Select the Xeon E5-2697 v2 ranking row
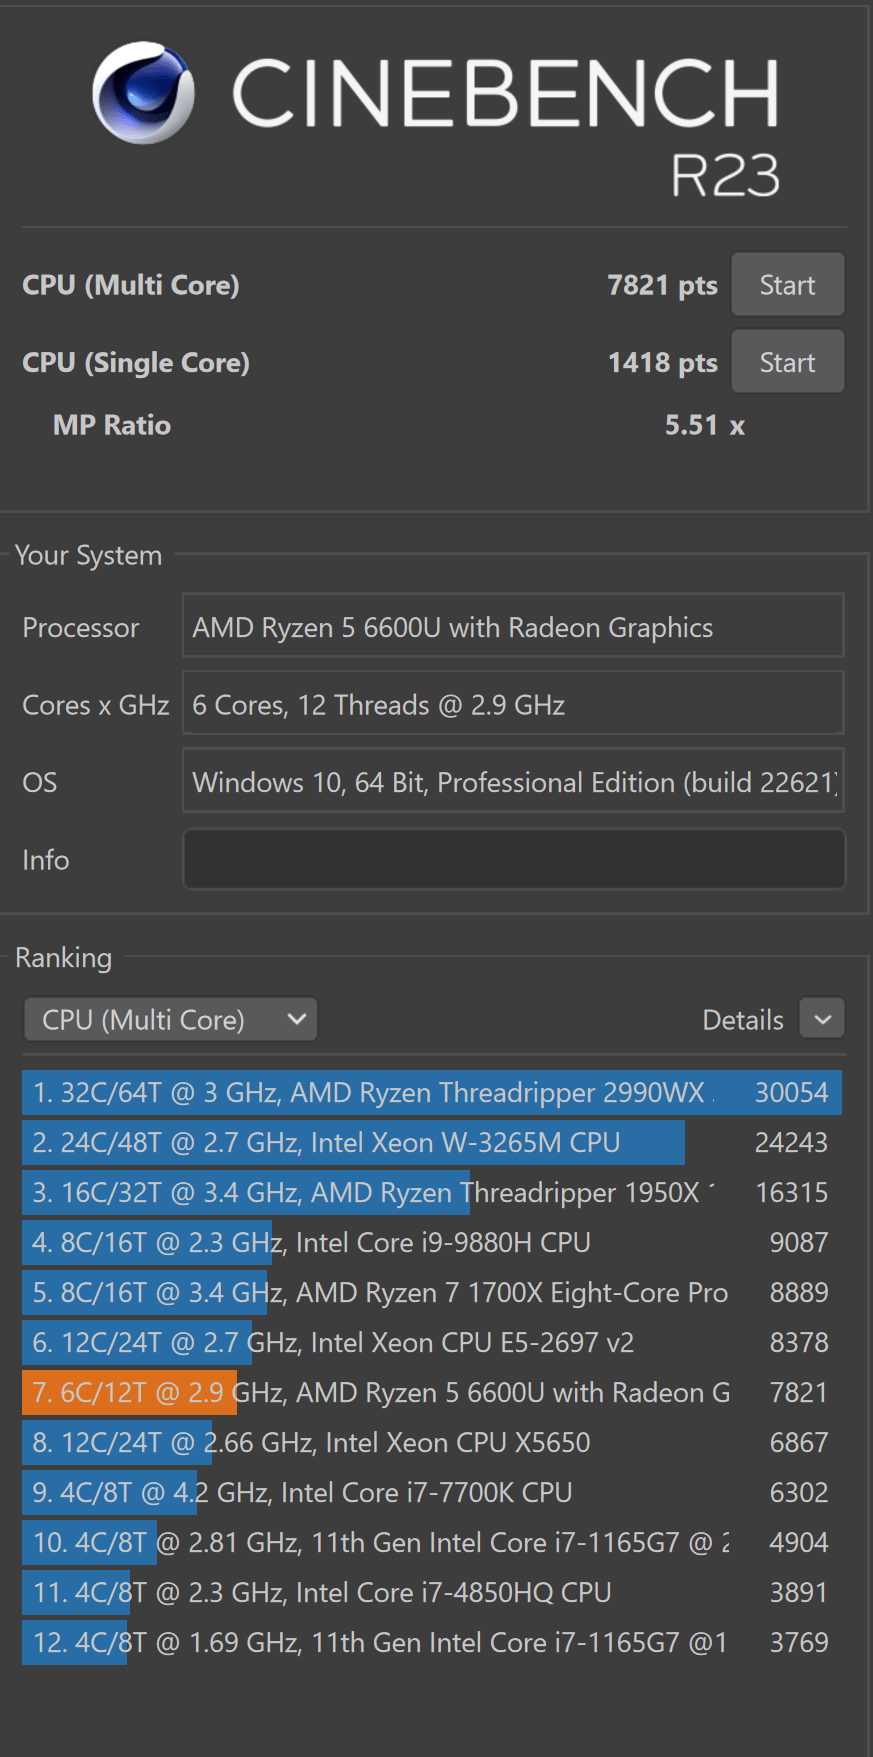The height and width of the screenshot is (1757, 873). point(431,1342)
